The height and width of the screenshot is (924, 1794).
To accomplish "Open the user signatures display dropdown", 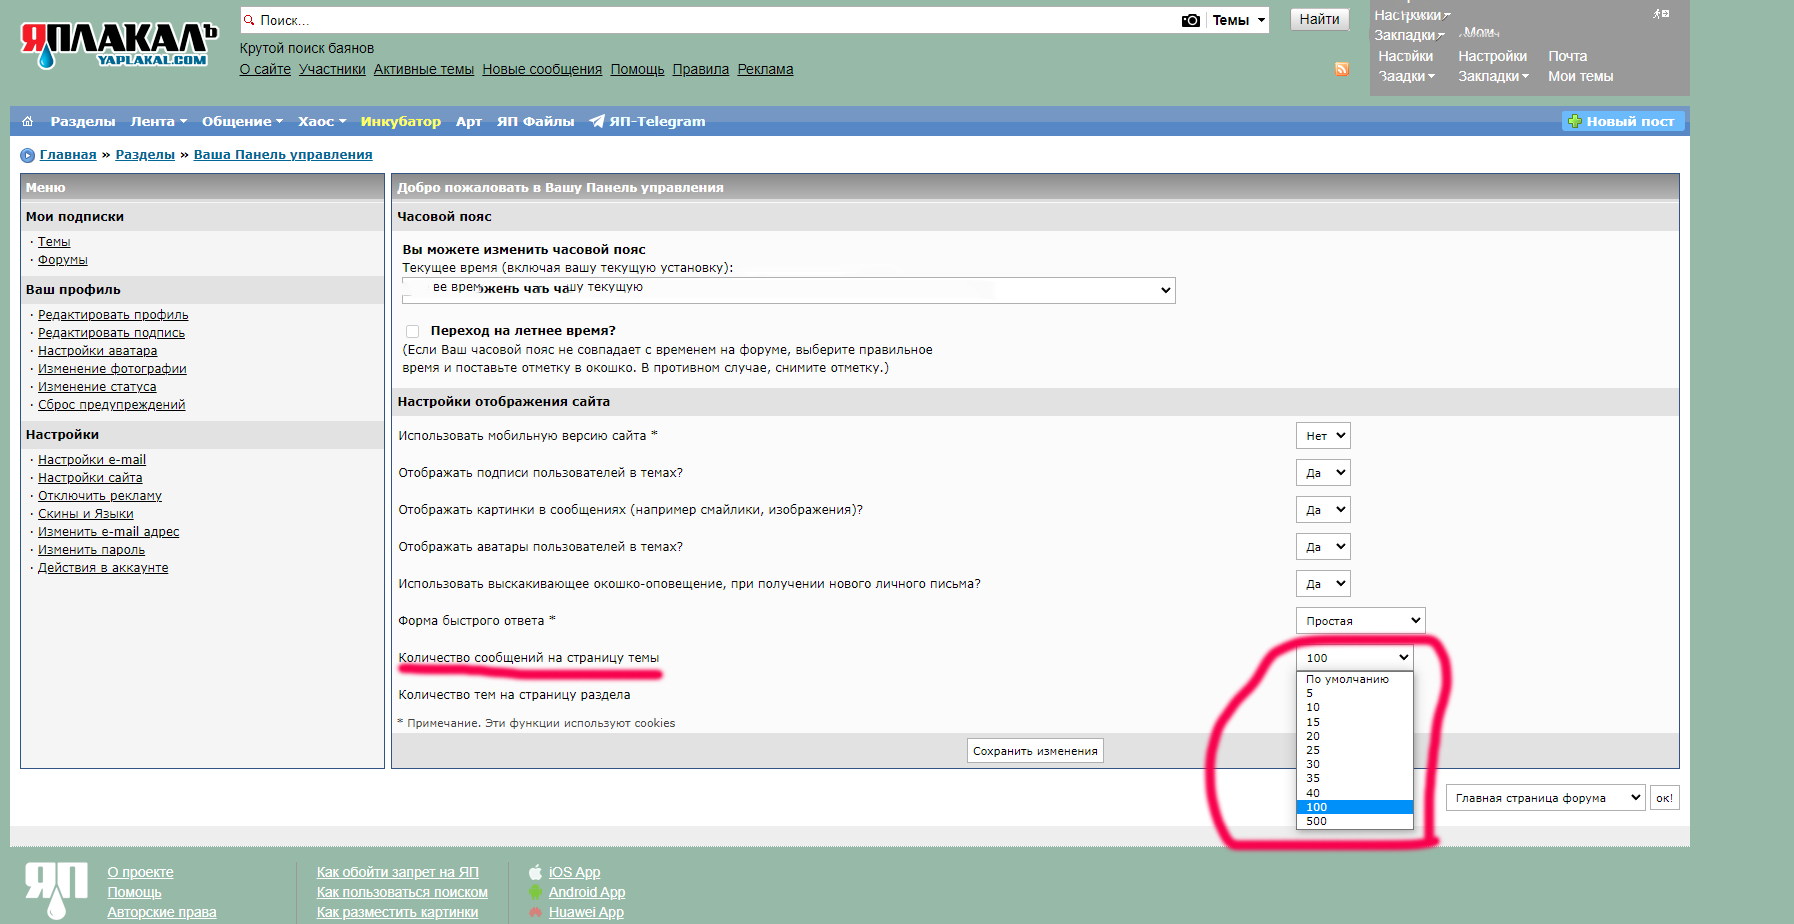I will [x=1323, y=473].
